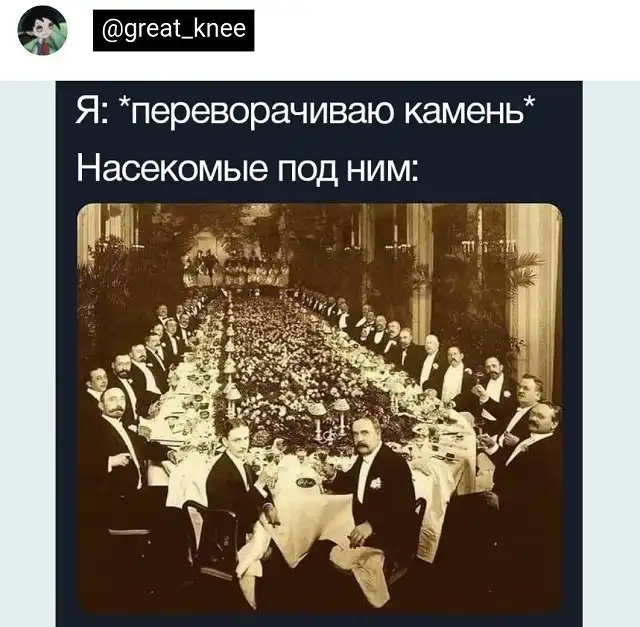The width and height of the screenshot is (640, 627).
Task: Click the word "Насекомые" in the caption
Action: [172, 169]
